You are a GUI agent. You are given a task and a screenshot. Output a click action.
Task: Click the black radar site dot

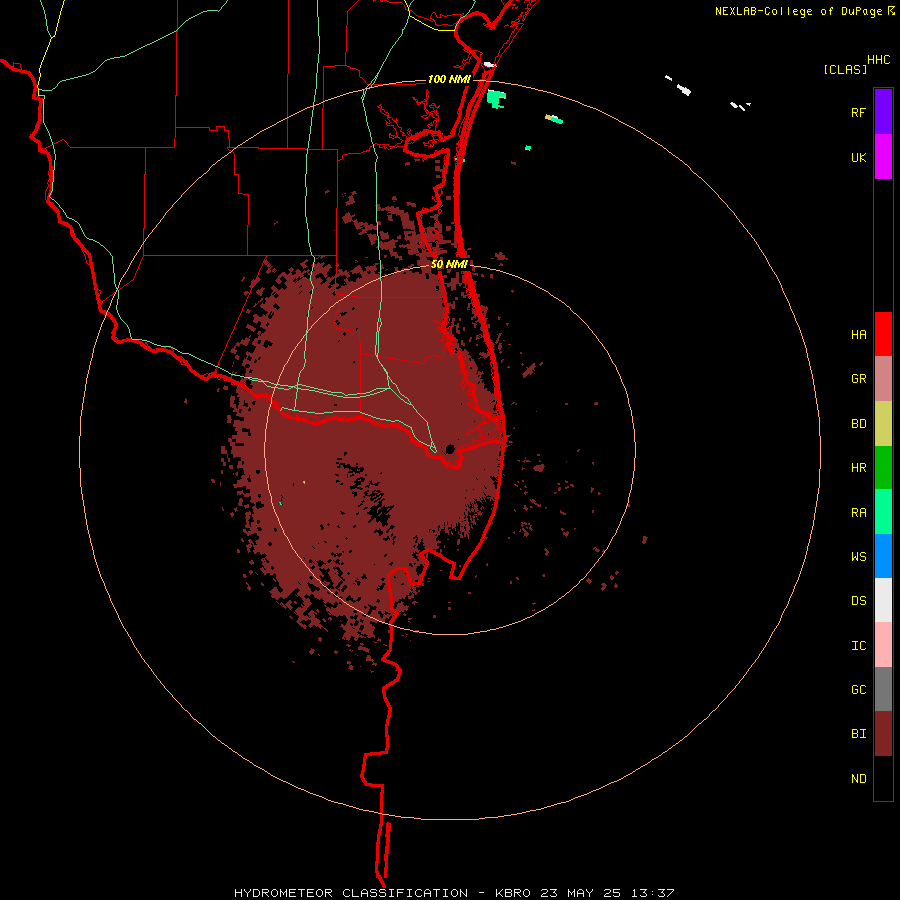450,449
